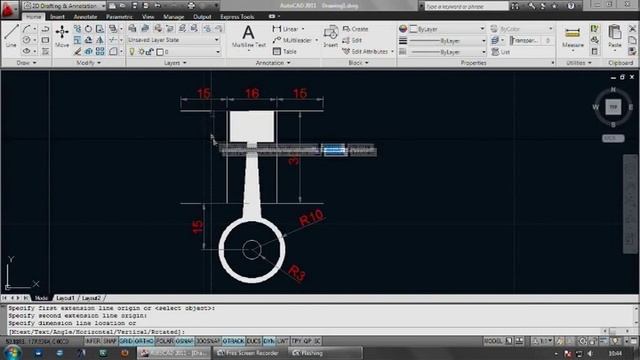Expand the Draw panel
640x360 pixels.
pyautogui.click(x=27, y=63)
